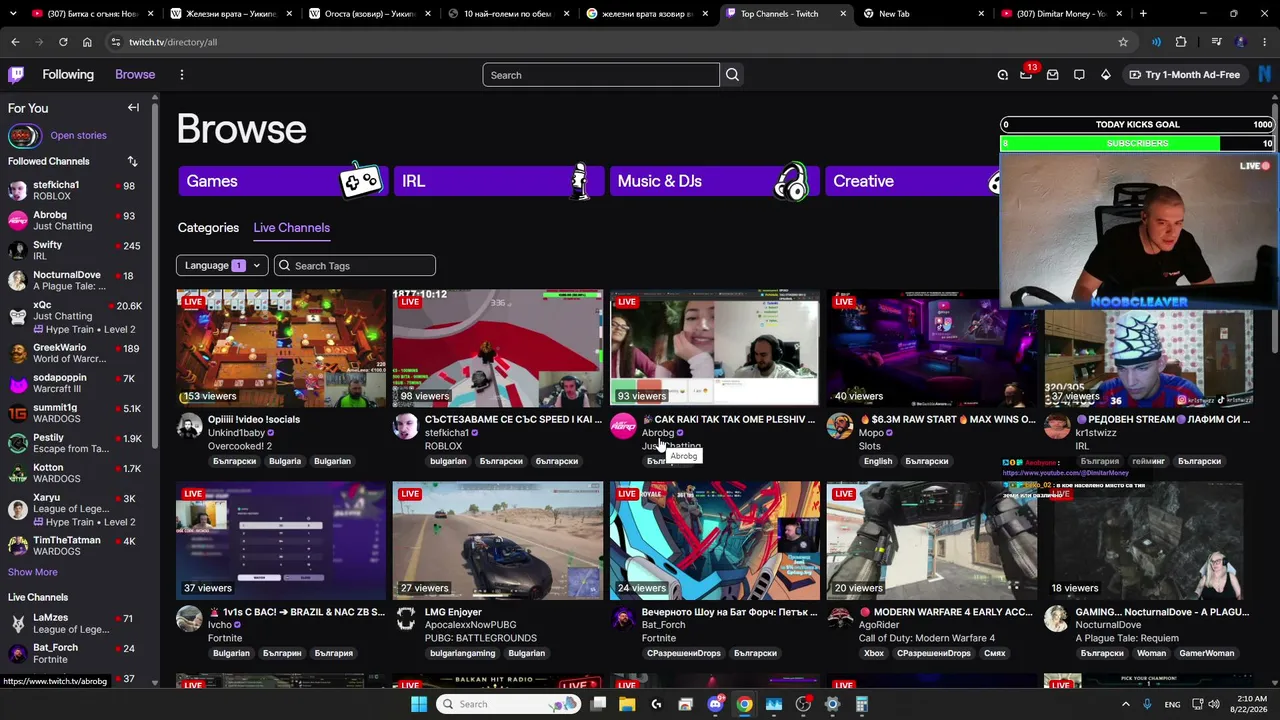Open Chrome extensions puzzle icon

1181,42
